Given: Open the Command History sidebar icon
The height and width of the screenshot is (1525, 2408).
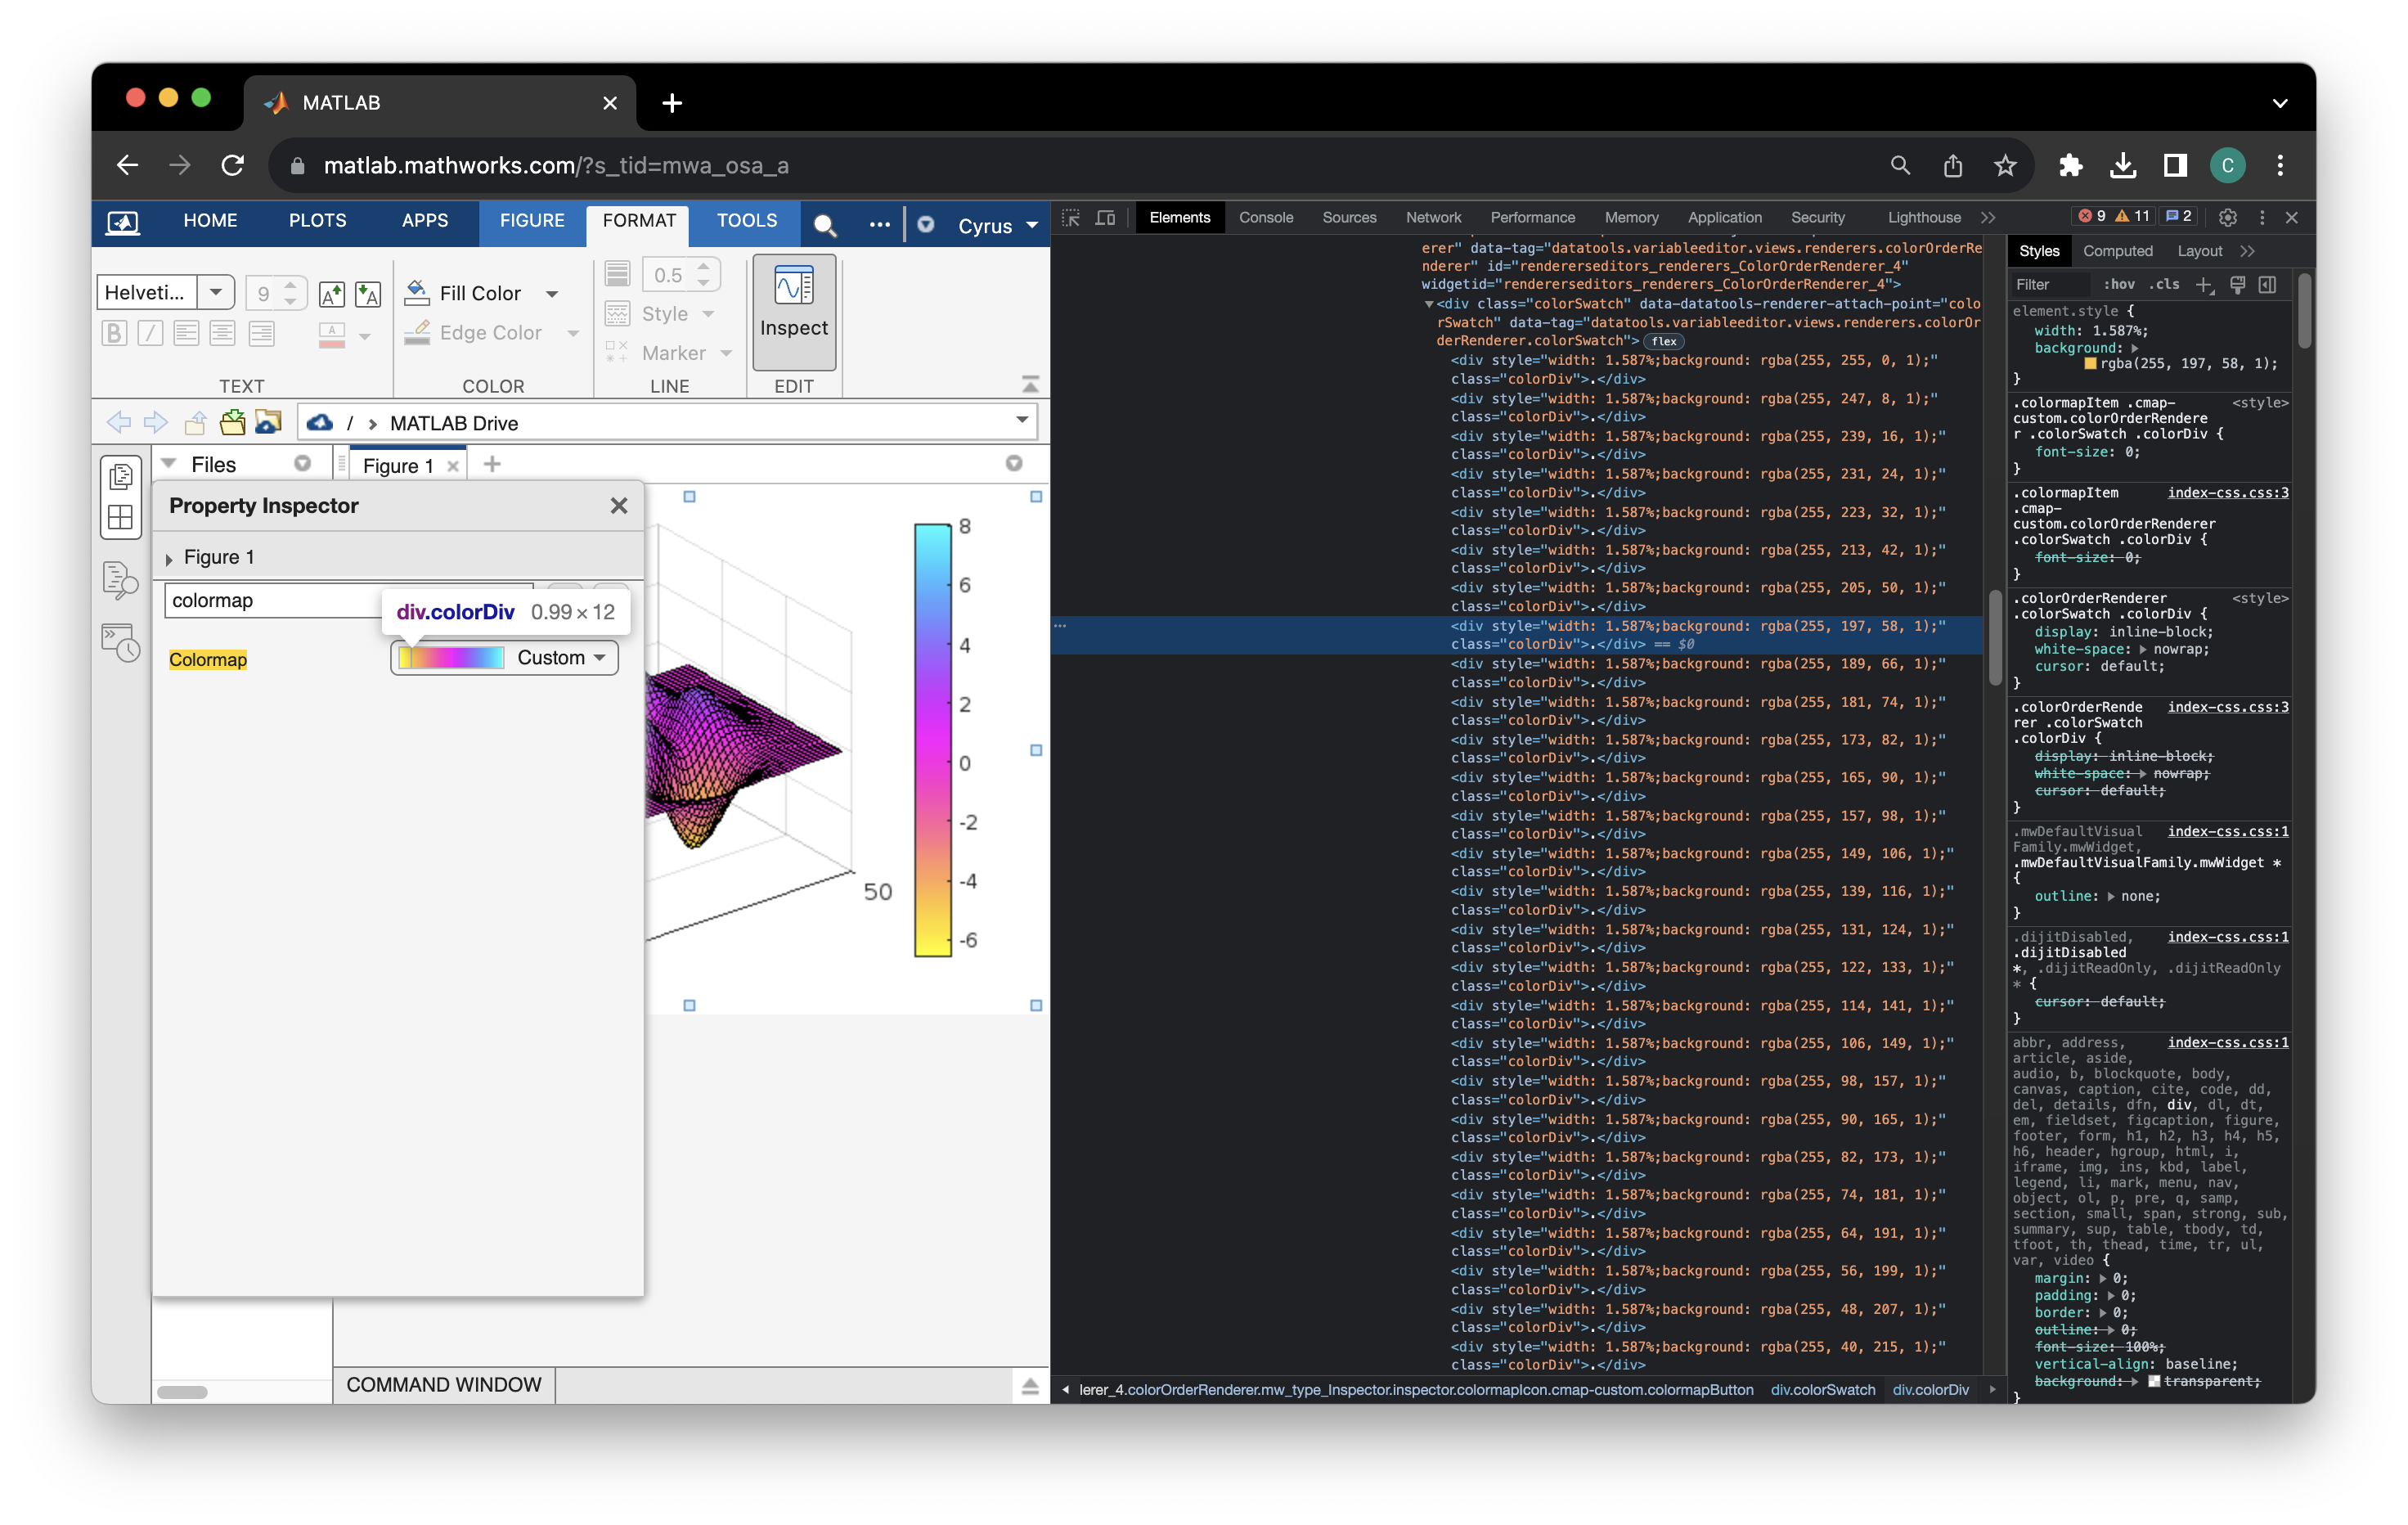Looking at the screenshot, I should coord(121,643).
